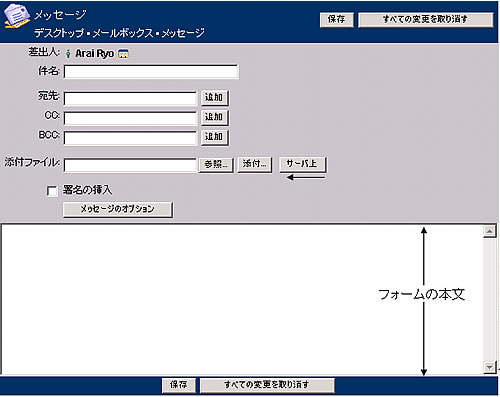Click the メールボックス breadcrumb link

pyautogui.click(x=123, y=33)
